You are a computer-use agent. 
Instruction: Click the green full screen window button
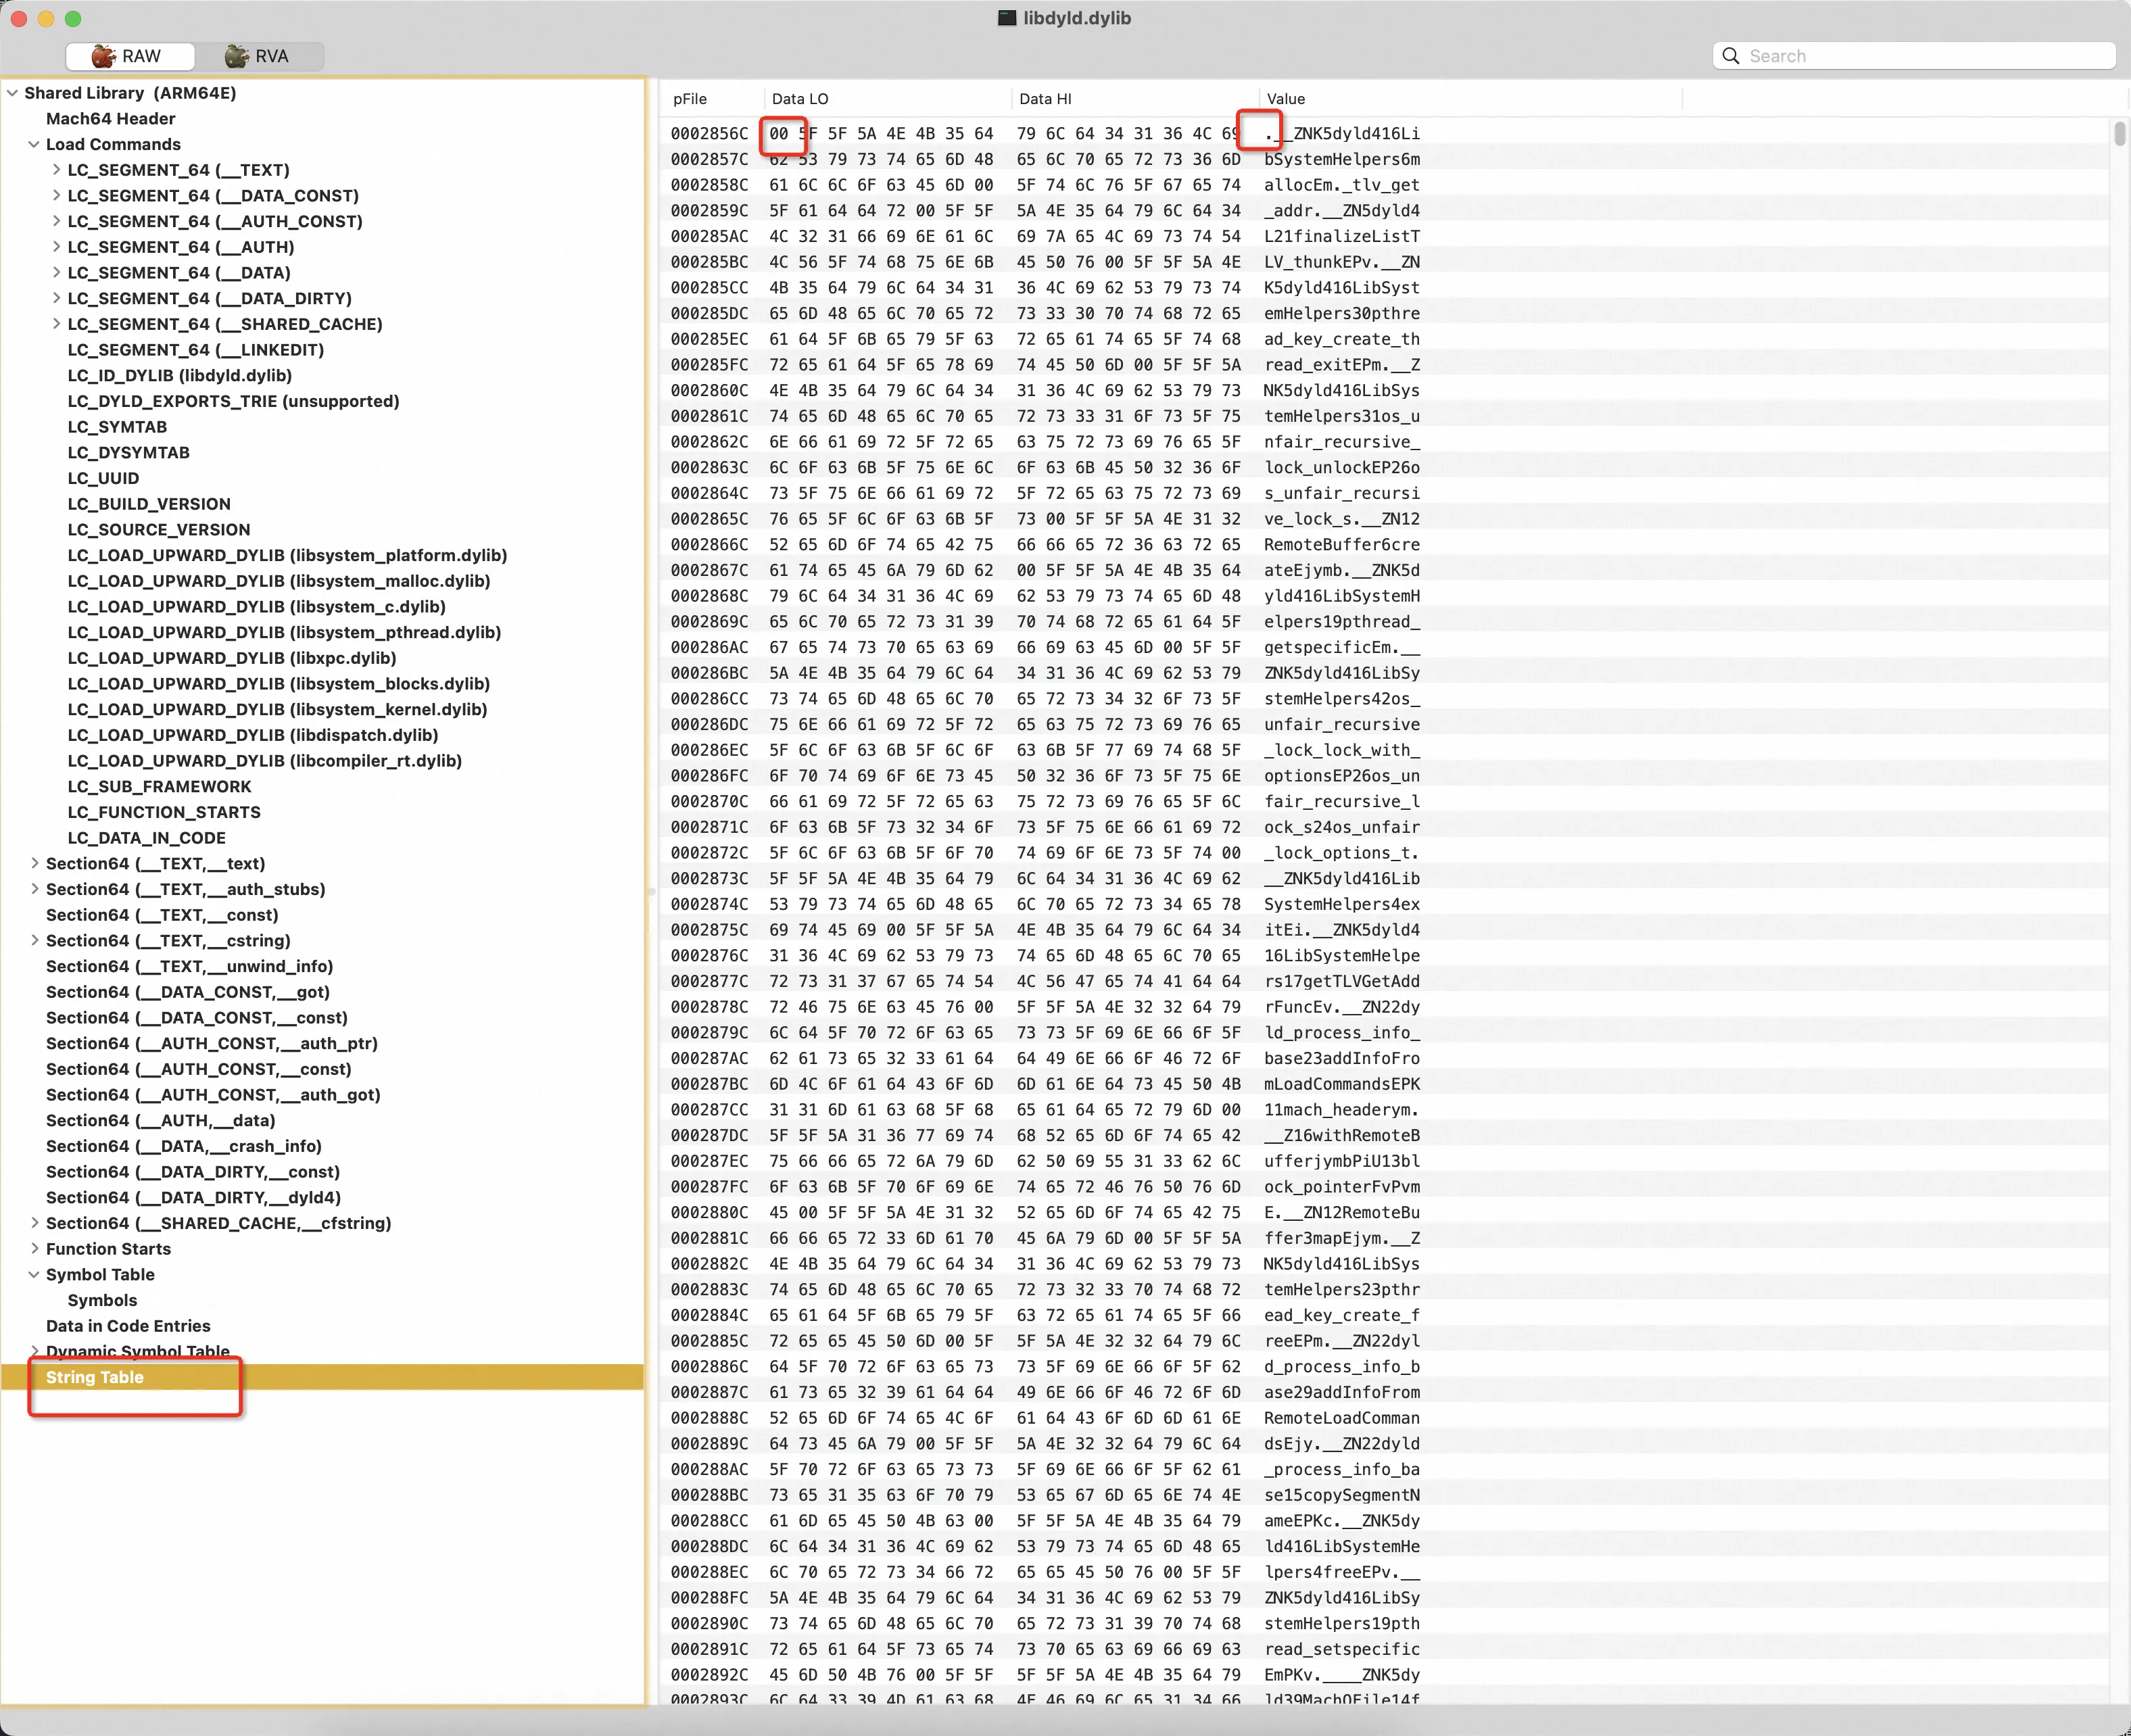(72, 19)
